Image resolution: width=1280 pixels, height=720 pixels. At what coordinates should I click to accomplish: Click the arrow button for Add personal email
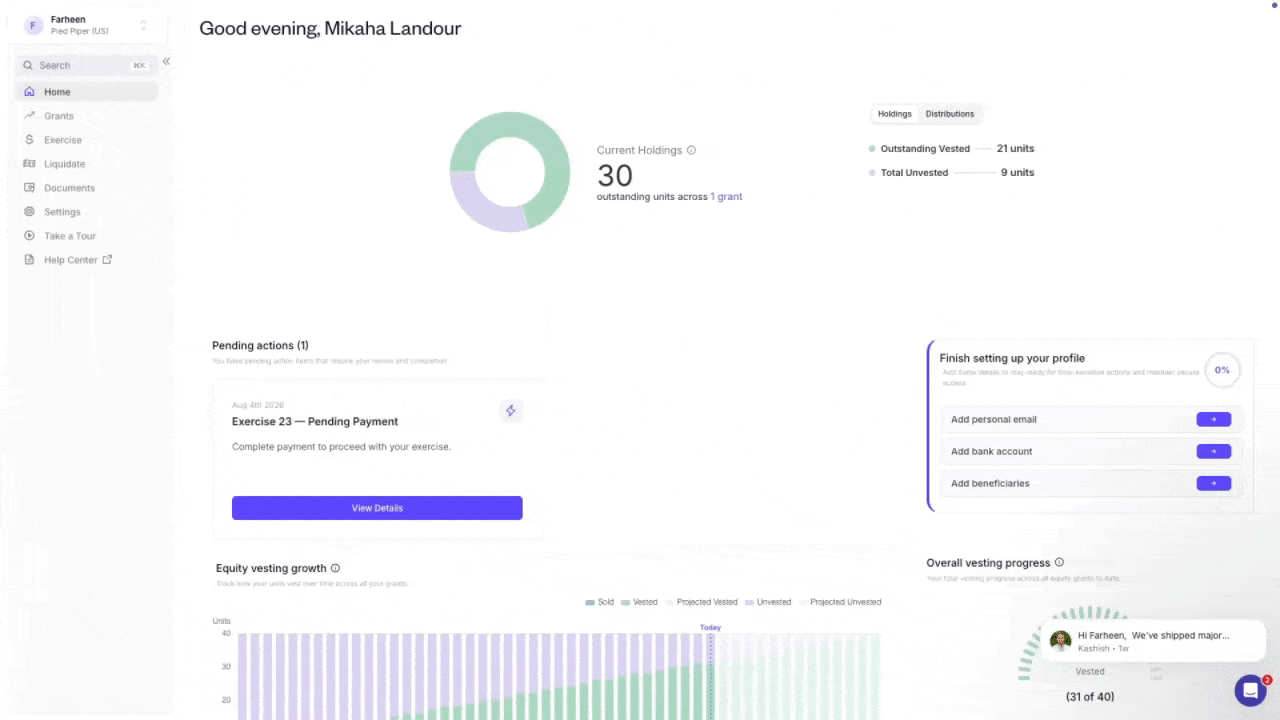[x=1214, y=420]
